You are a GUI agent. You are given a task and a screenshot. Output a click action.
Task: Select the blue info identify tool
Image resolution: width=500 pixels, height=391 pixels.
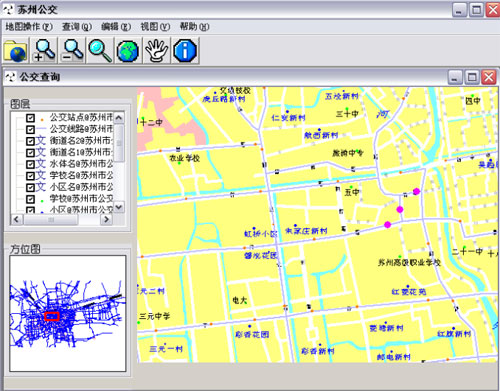[185, 51]
